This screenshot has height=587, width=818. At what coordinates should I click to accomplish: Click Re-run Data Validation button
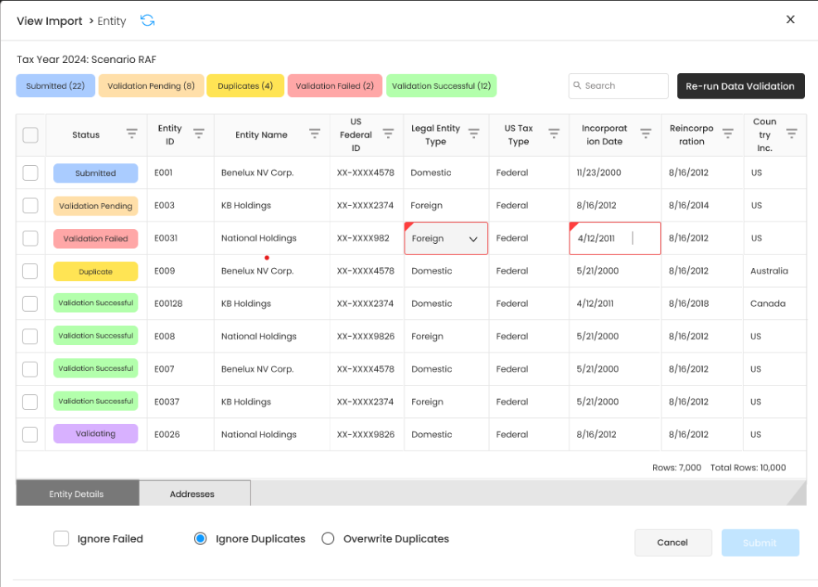[x=741, y=86]
